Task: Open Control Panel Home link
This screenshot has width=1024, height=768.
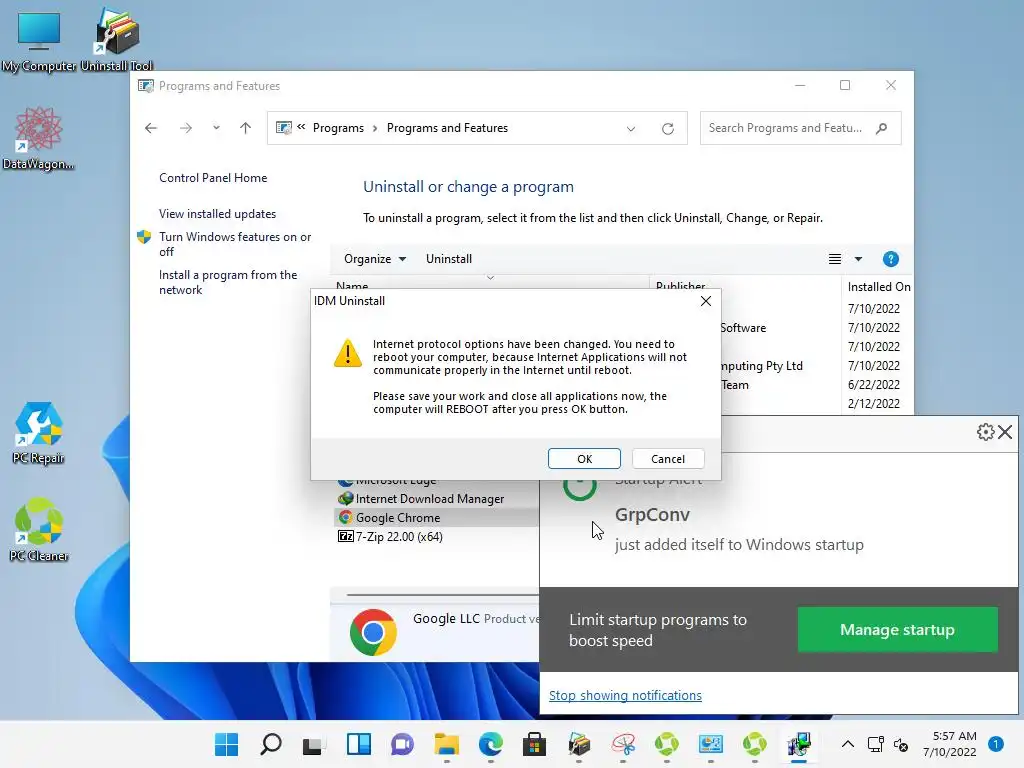Action: 213,178
